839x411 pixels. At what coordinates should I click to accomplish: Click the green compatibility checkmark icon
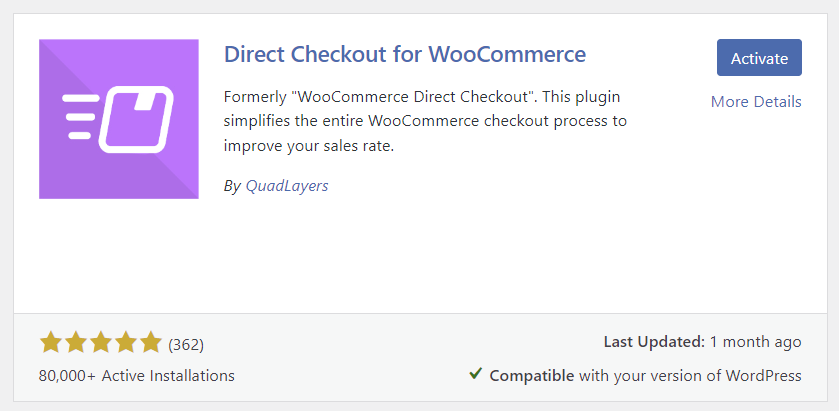476,375
